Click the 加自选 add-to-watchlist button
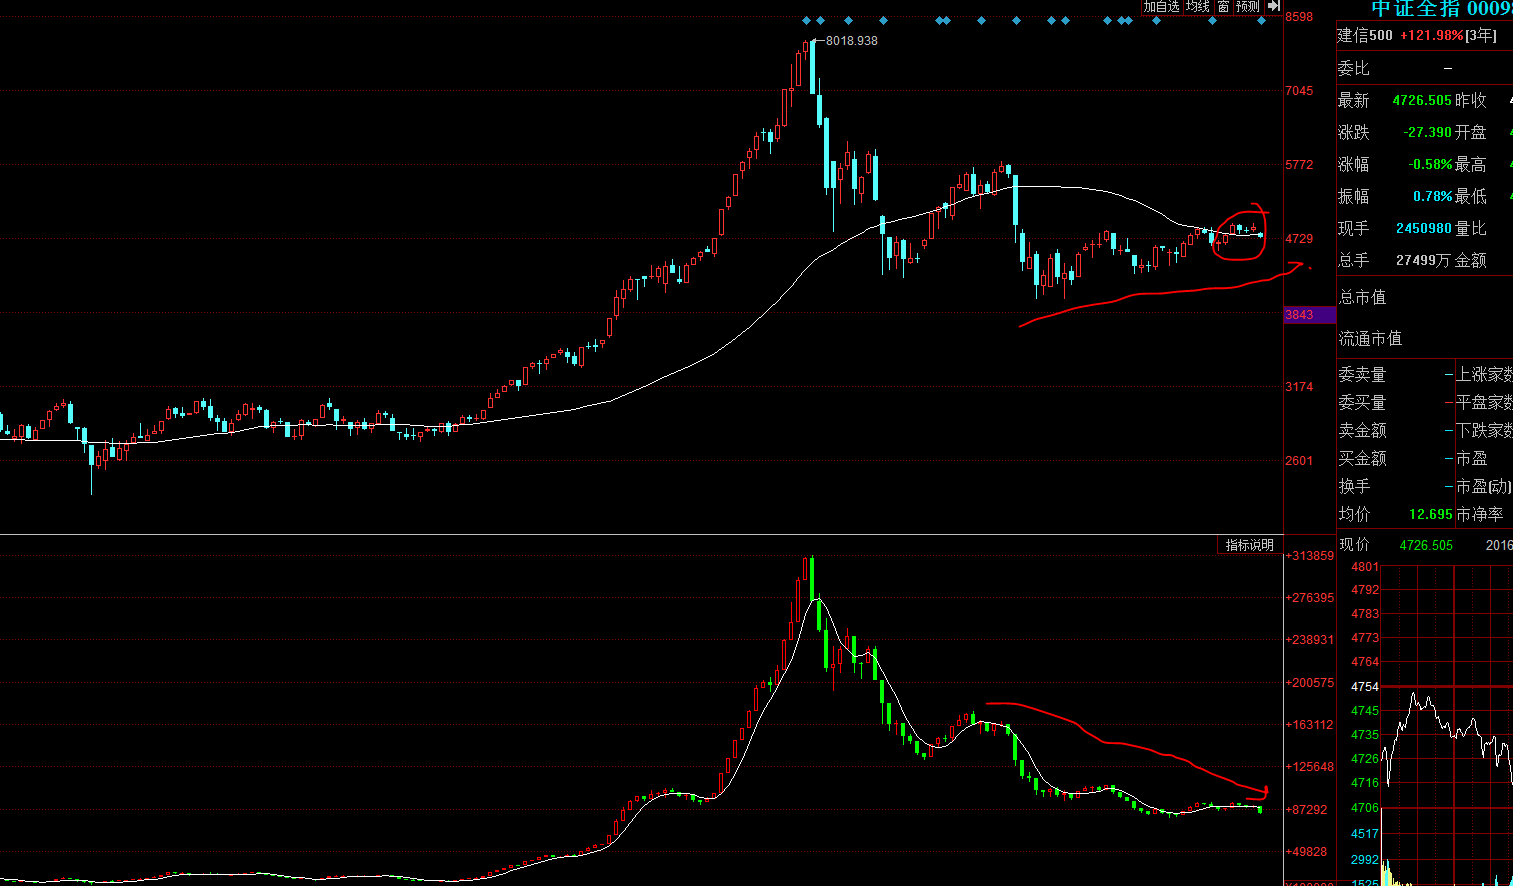The image size is (1513, 886). point(1162,6)
